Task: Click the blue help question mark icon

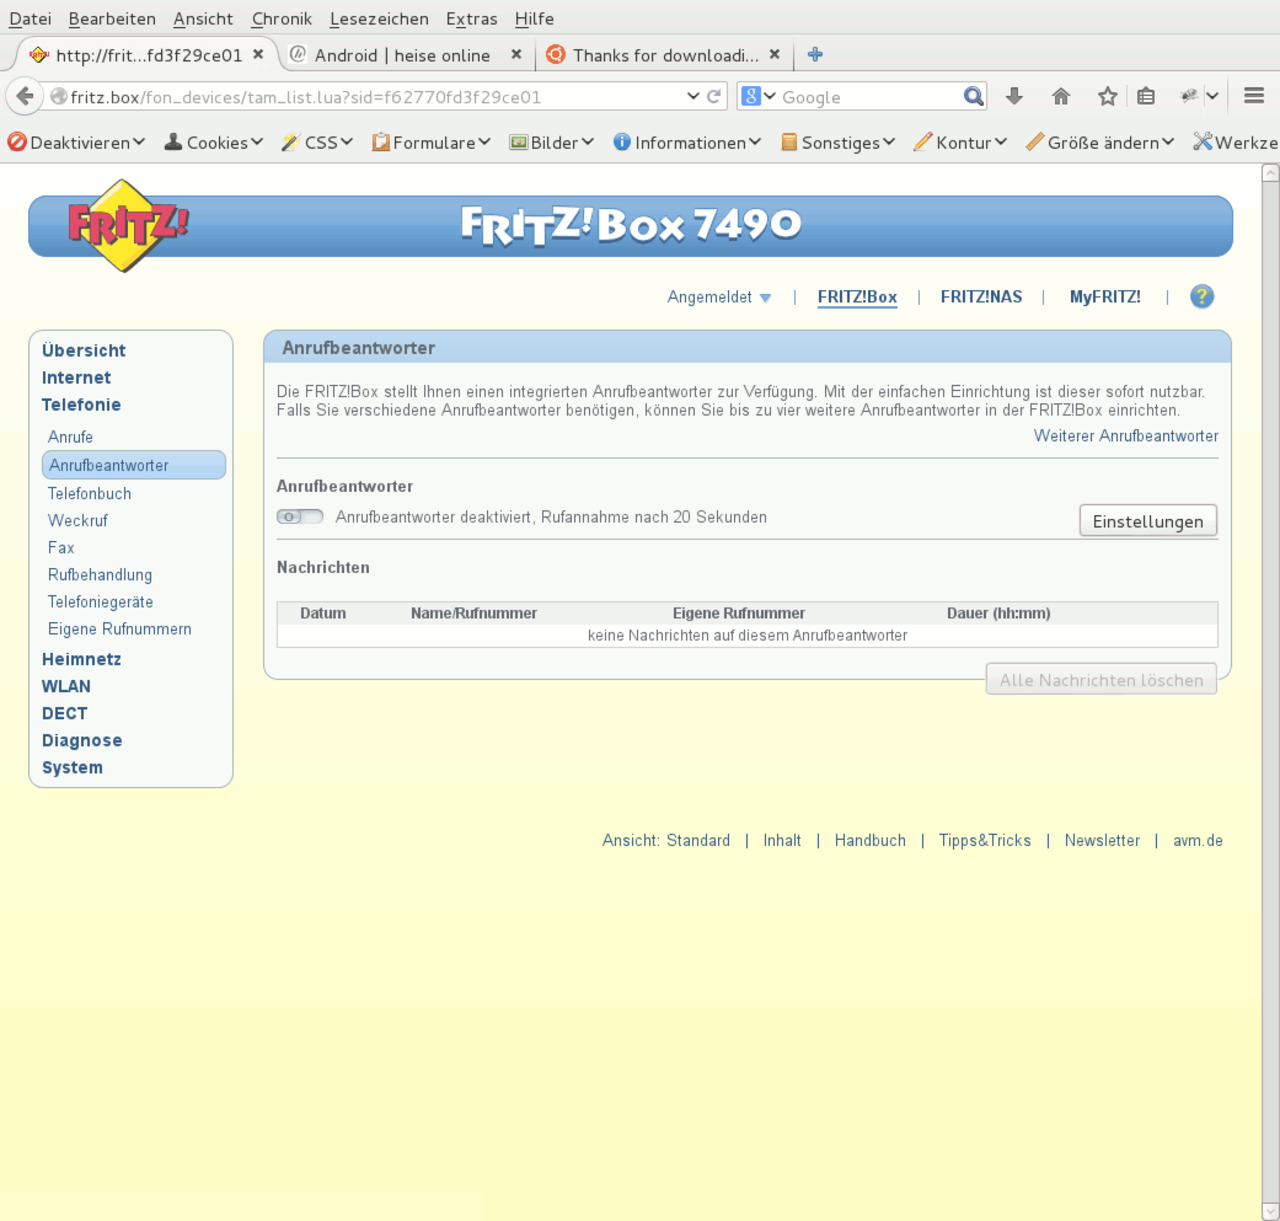Action: pos(1202,296)
